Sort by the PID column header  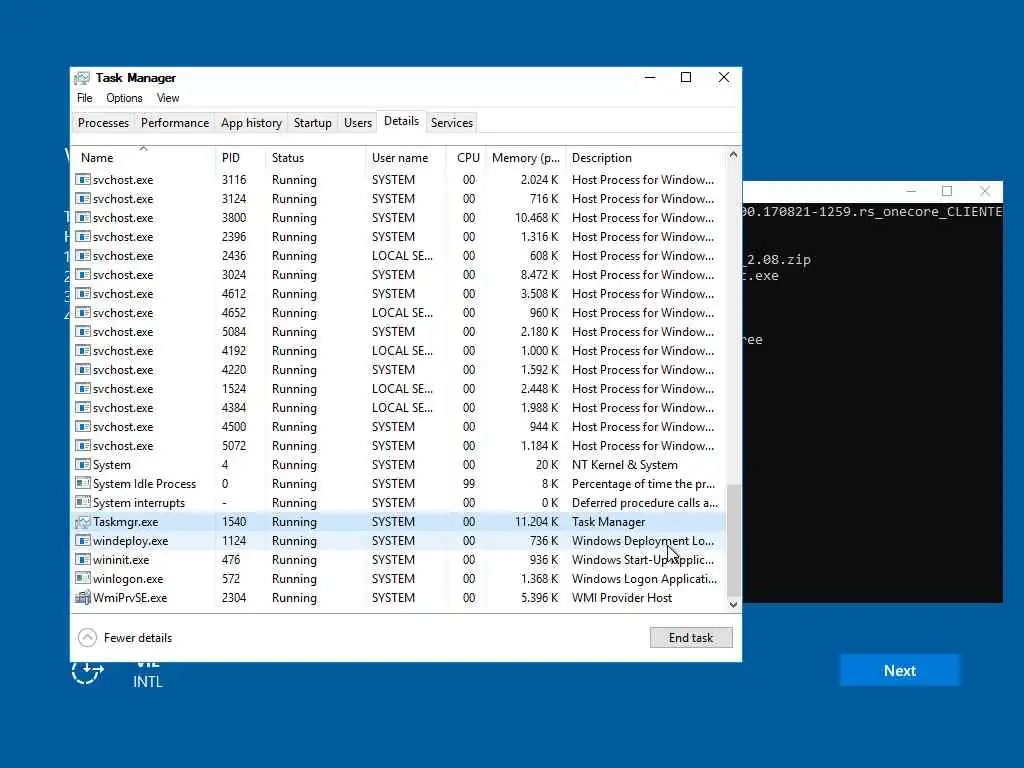(x=240, y=157)
